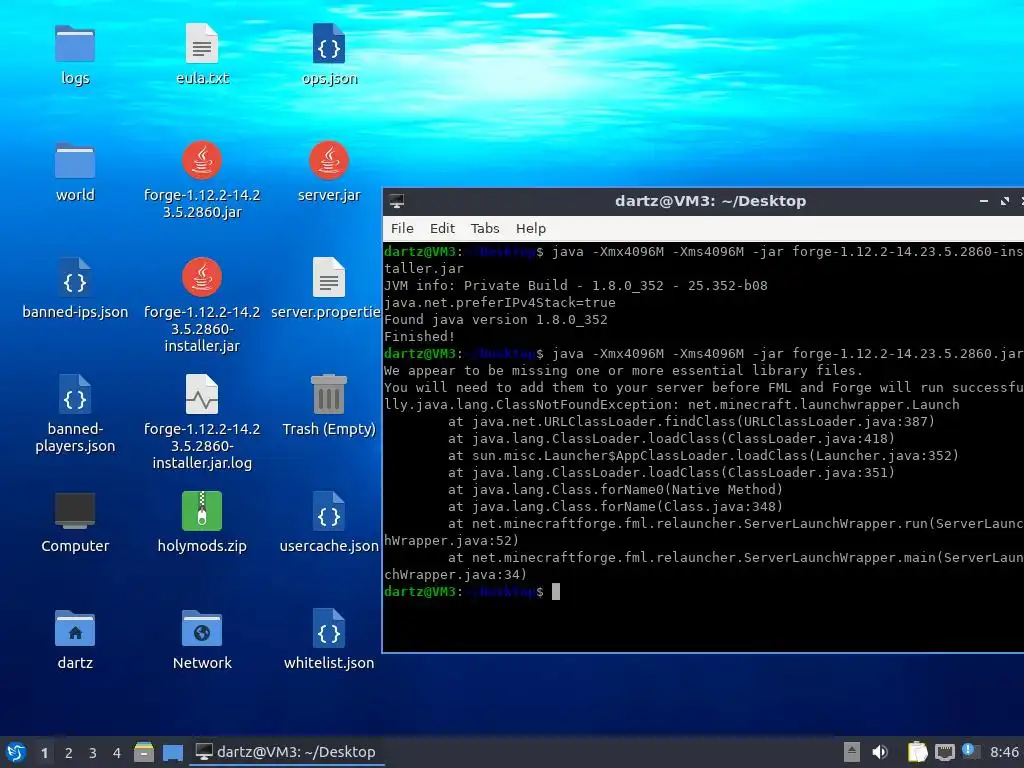Maximize the terminal window
The width and height of the screenshot is (1024, 768).
(x=1004, y=201)
